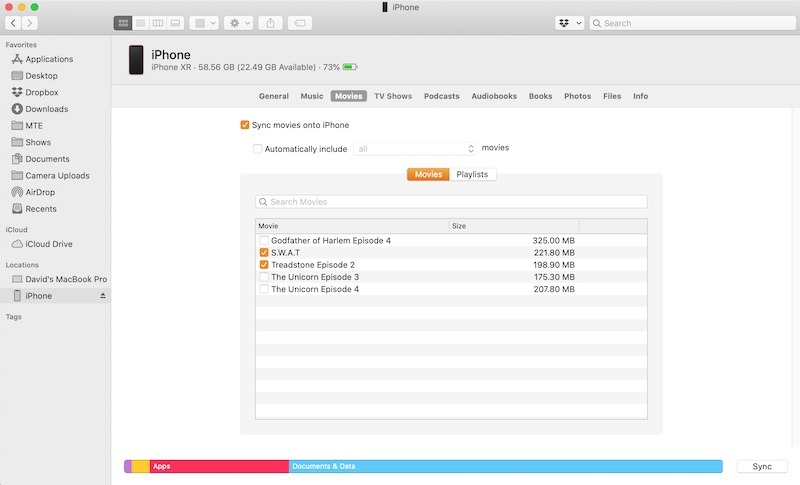Go back using the back arrow
This screenshot has height=485, width=800.
coord(12,22)
